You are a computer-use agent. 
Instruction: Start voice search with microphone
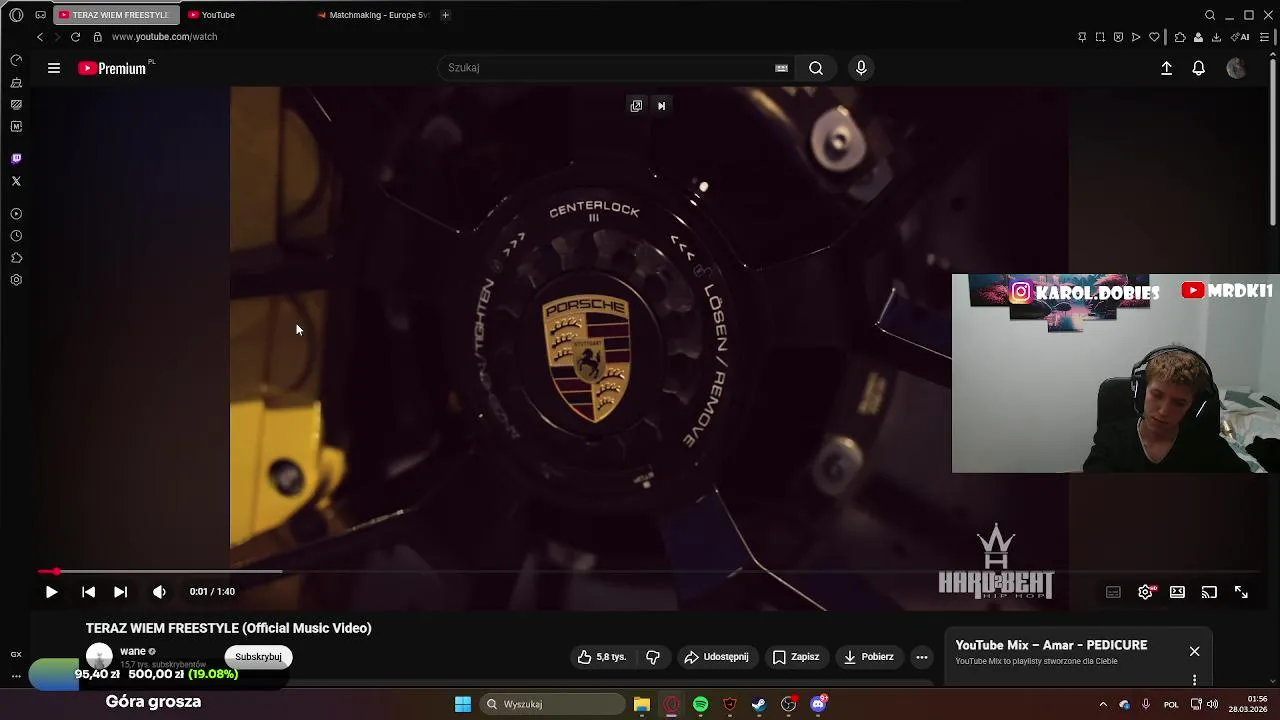pyautogui.click(x=861, y=68)
